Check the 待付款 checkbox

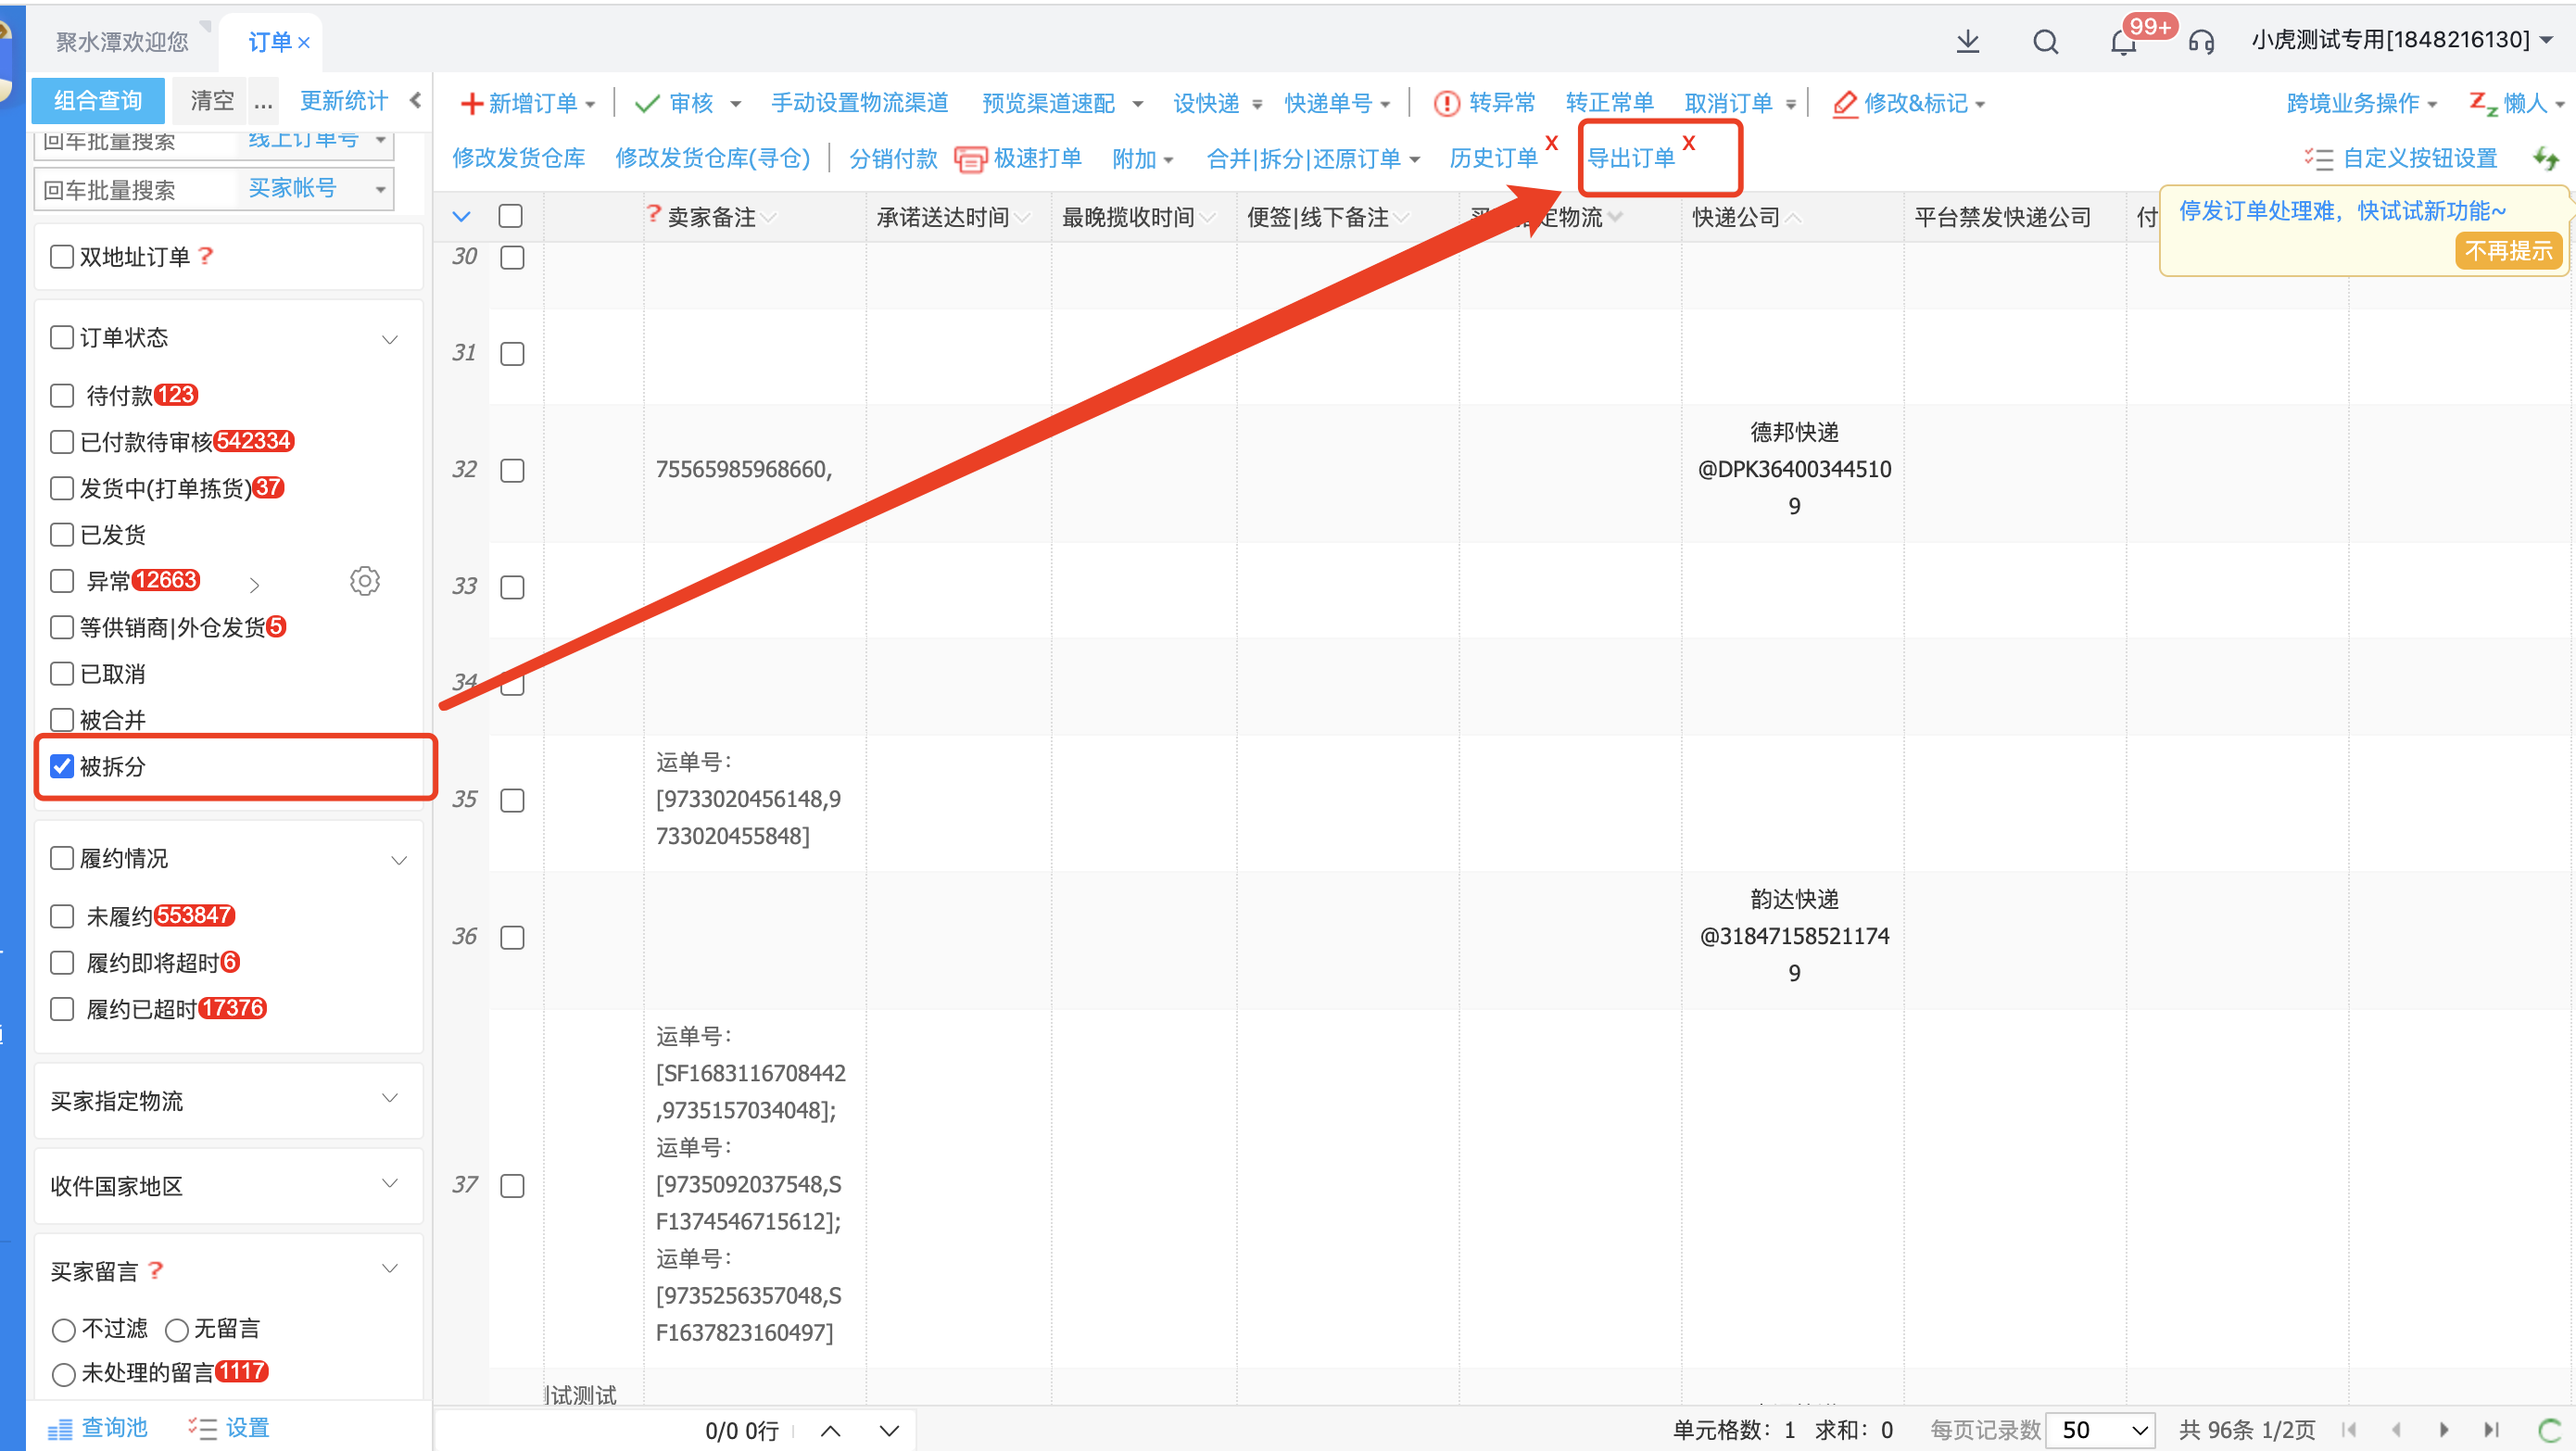(62, 396)
